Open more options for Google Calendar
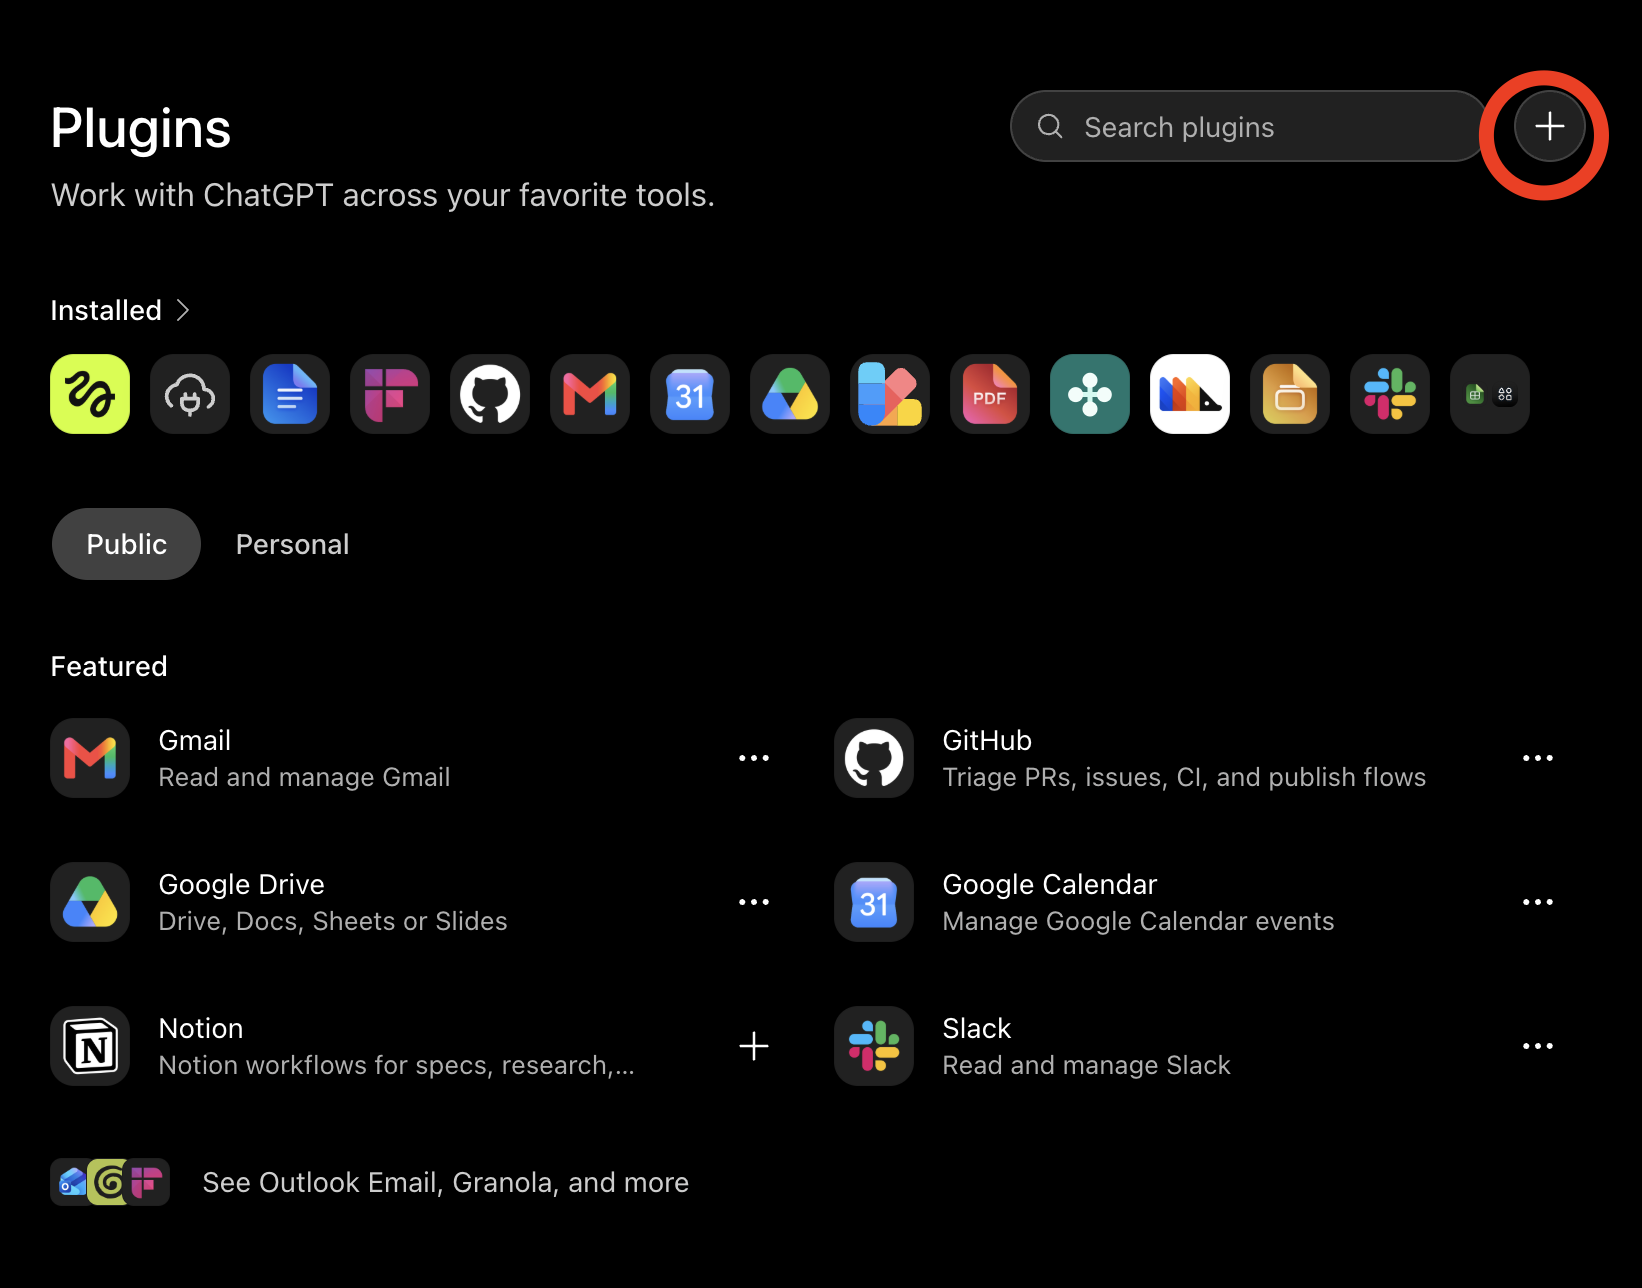This screenshot has width=1642, height=1288. [1538, 902]
